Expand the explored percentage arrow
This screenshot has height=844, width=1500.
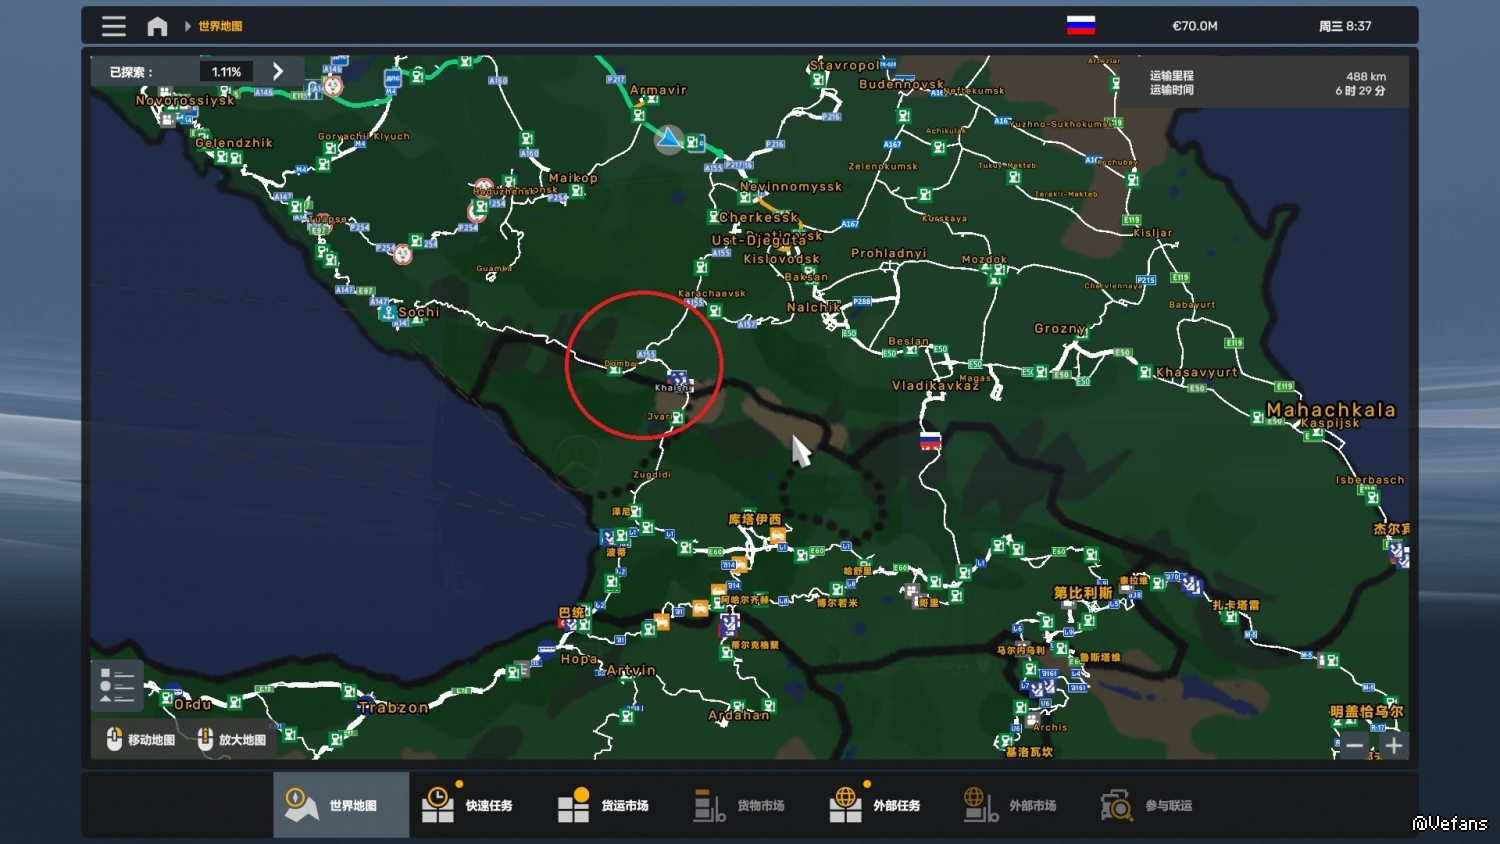(x=278, y=72)
